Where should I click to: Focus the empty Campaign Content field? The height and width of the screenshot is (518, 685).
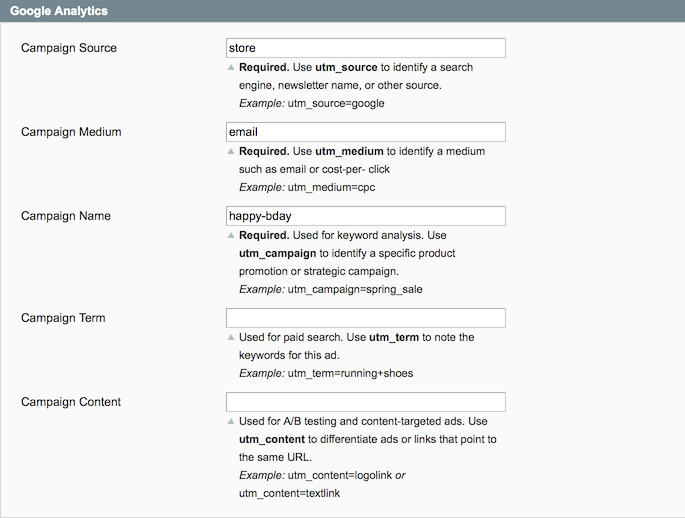366,402
